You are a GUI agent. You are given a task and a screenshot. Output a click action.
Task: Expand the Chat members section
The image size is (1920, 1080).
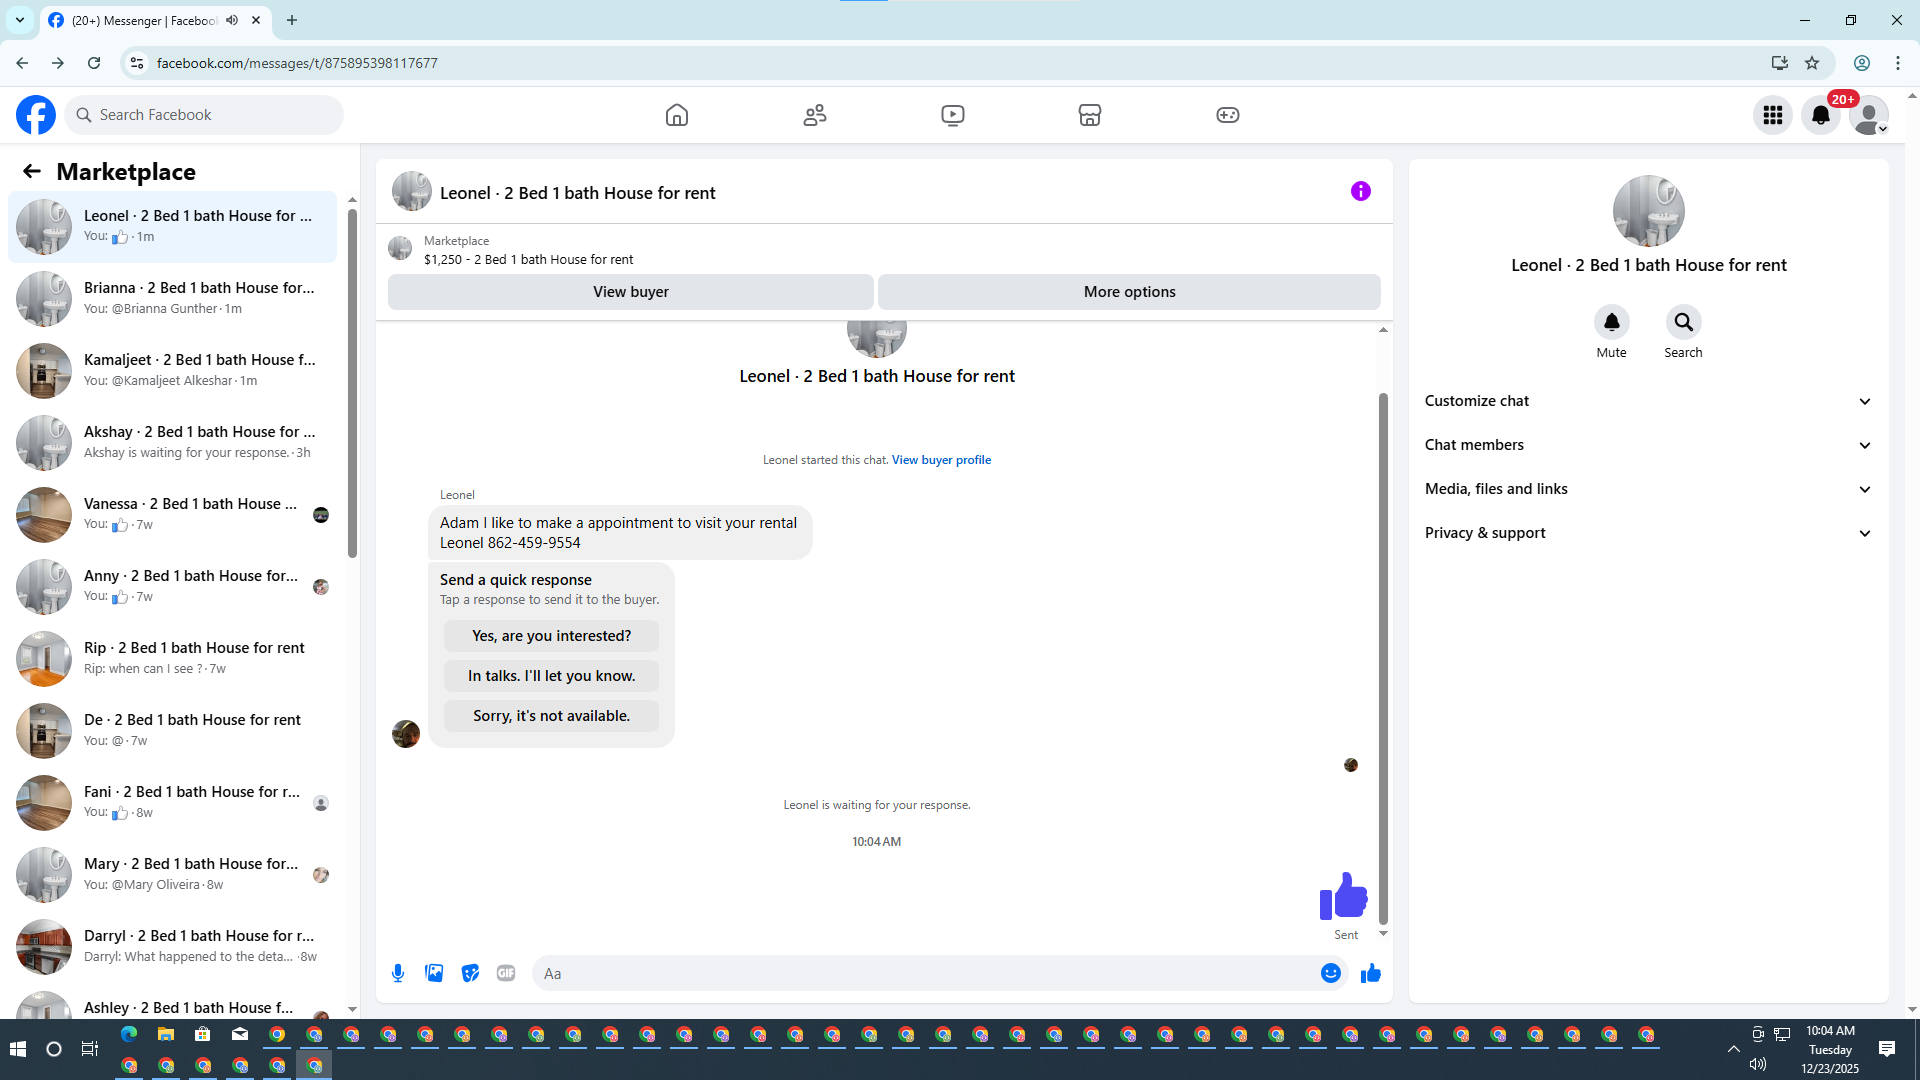pos(1648,445)
